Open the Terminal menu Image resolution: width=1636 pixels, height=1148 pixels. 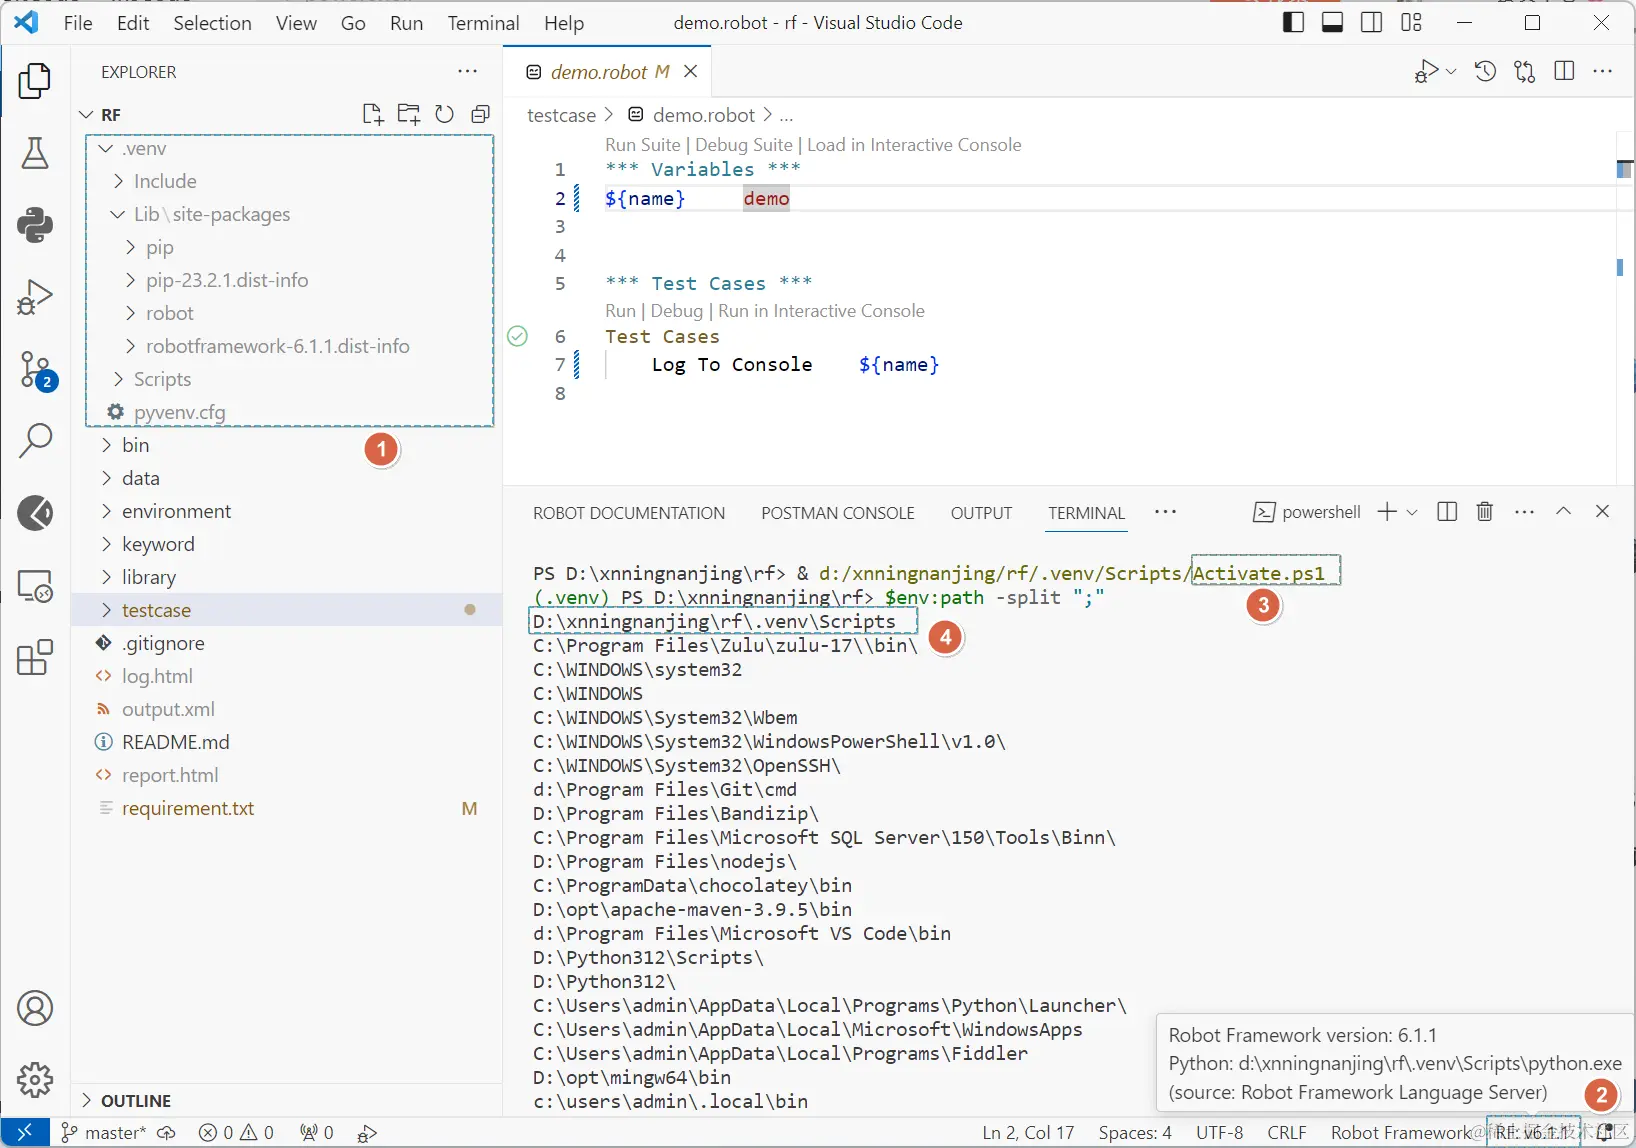(484, 23)
